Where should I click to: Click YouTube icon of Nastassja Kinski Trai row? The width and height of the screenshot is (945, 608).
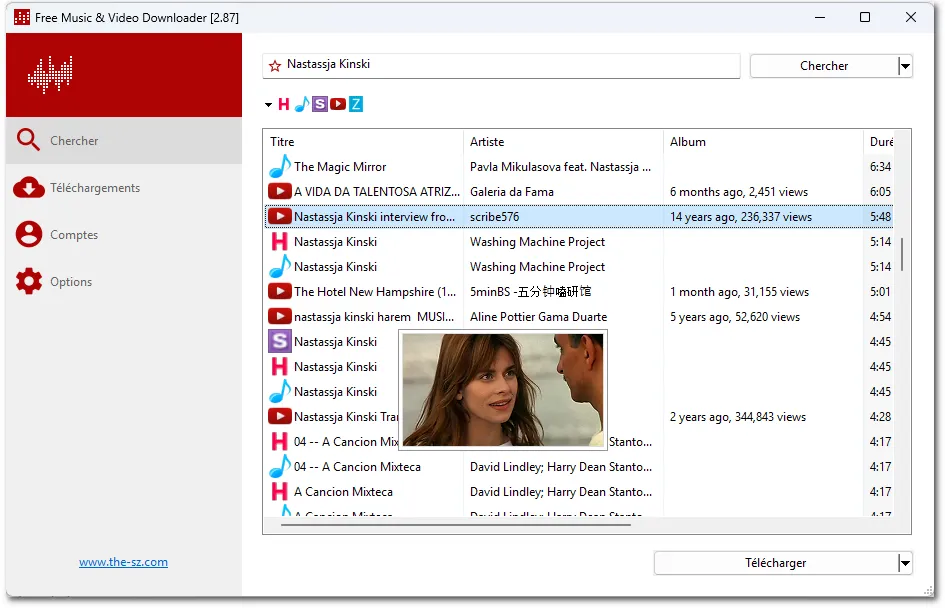coord(280,416)
